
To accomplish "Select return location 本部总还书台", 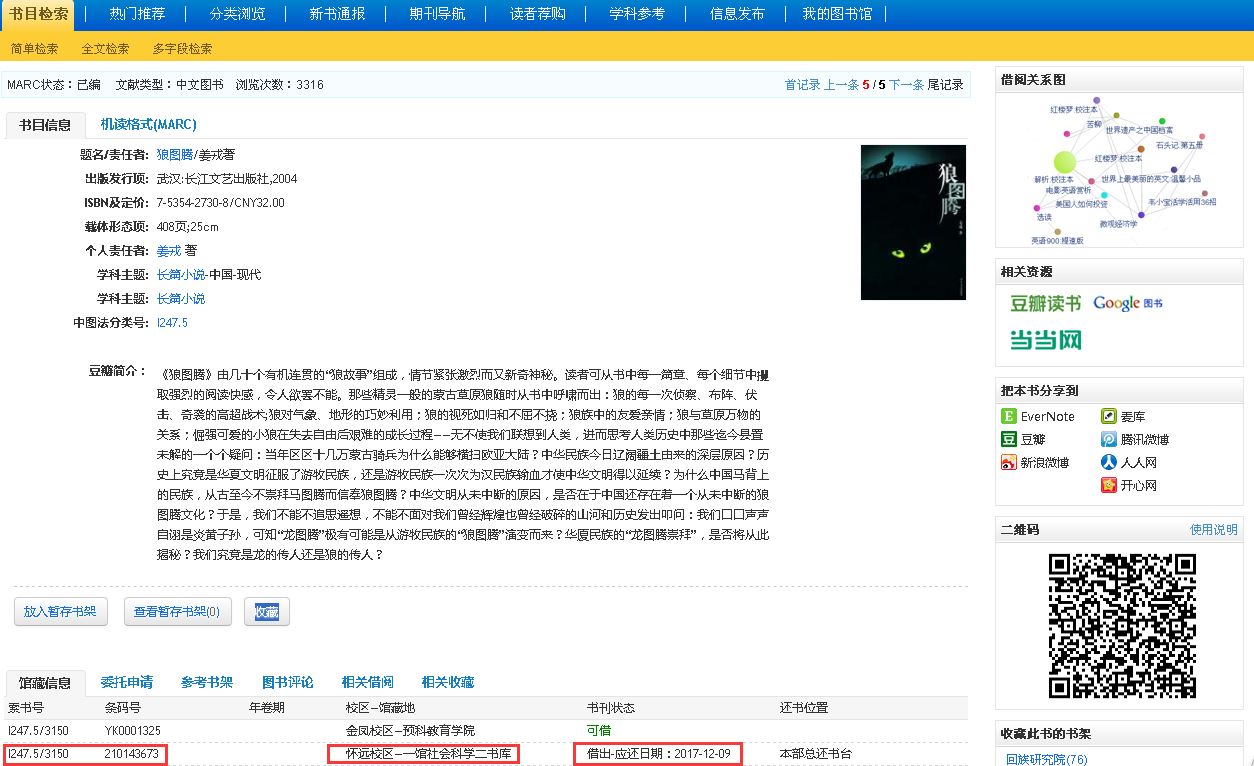I will (x=816, y=753).
